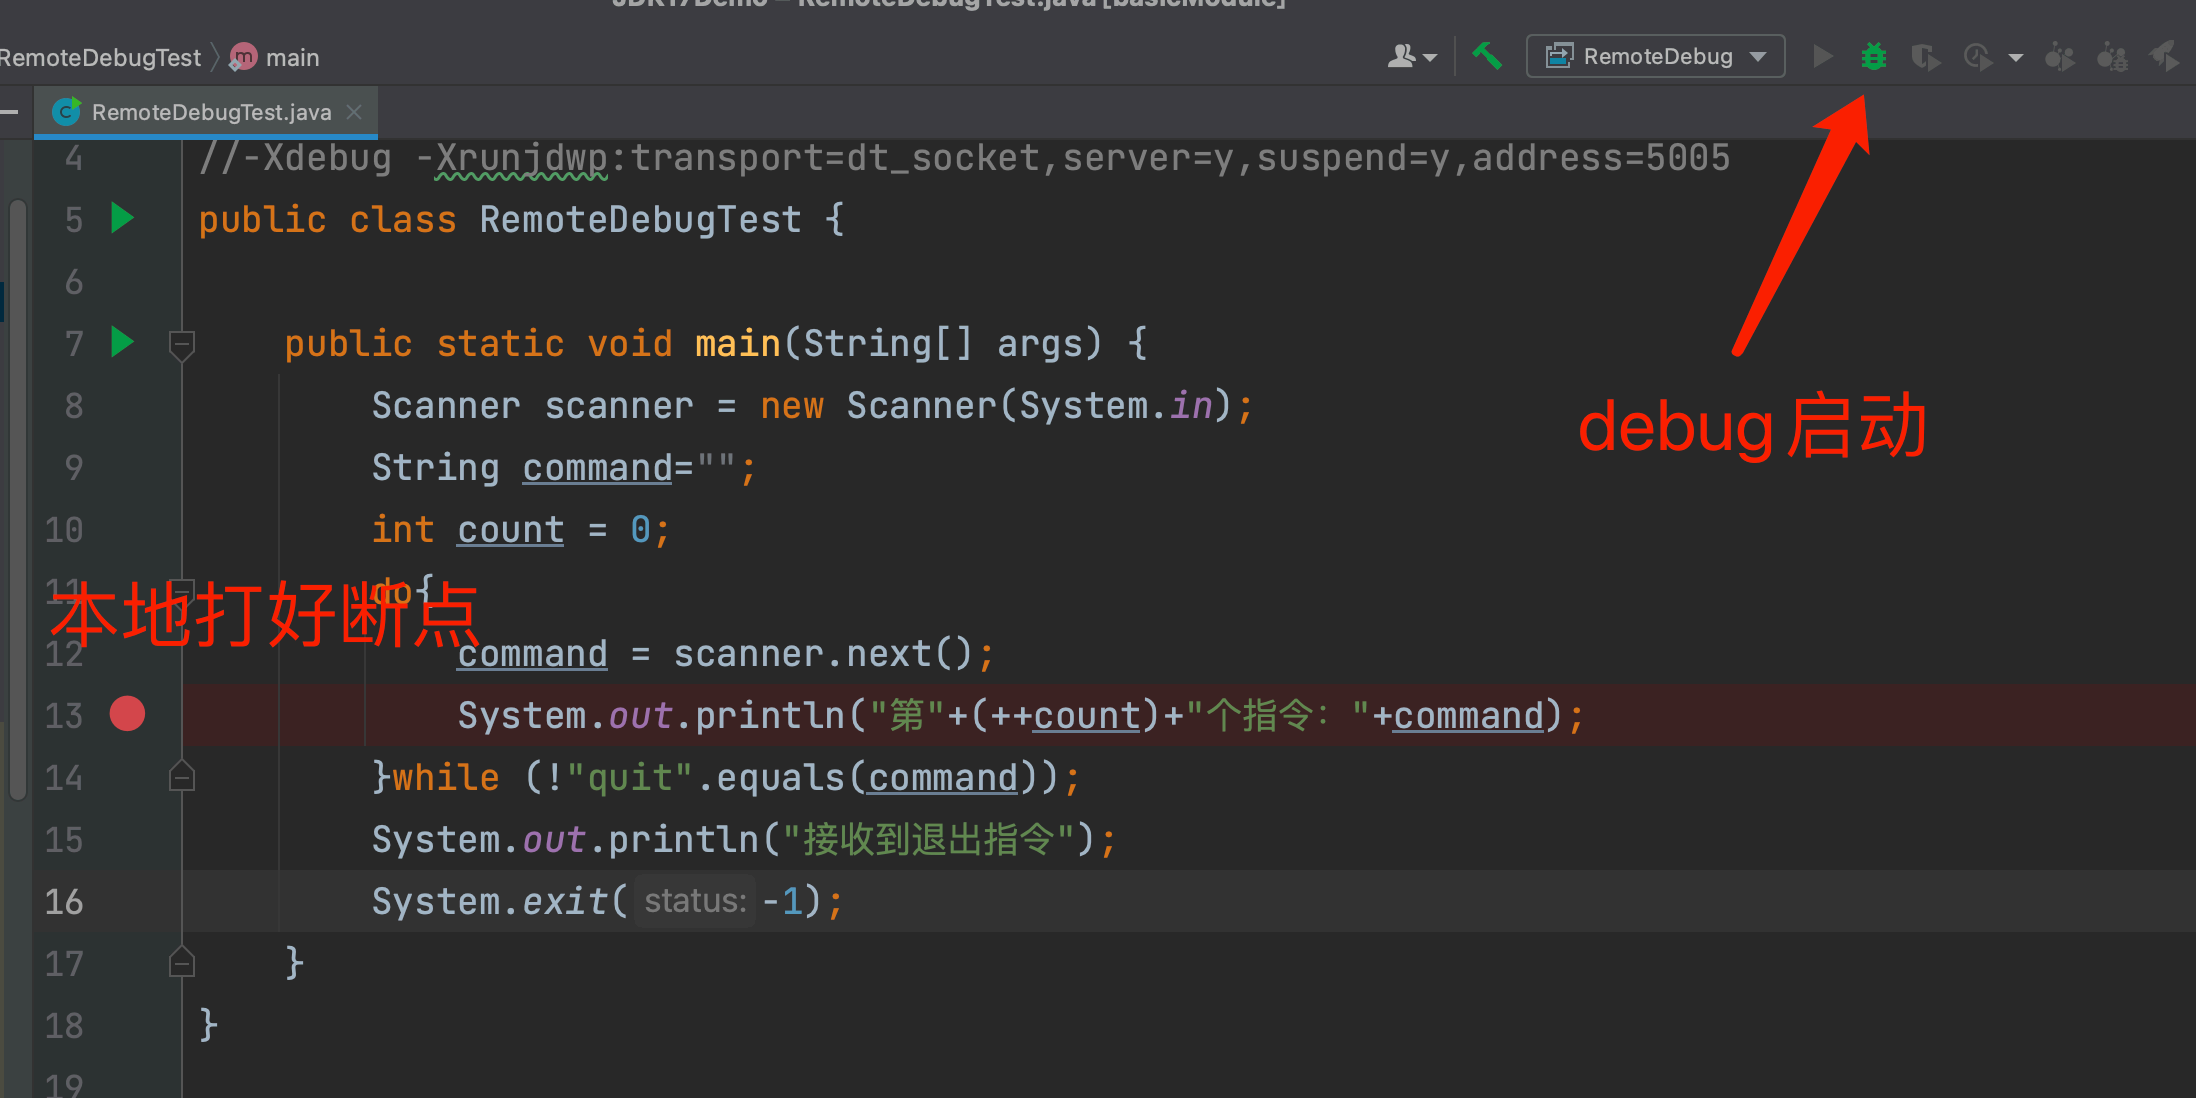Viewport: 2196px width, 1098px height.
Task: Click the run gutter icon beside class RemoteDebugTest
Action: click(x=122, y=218)
